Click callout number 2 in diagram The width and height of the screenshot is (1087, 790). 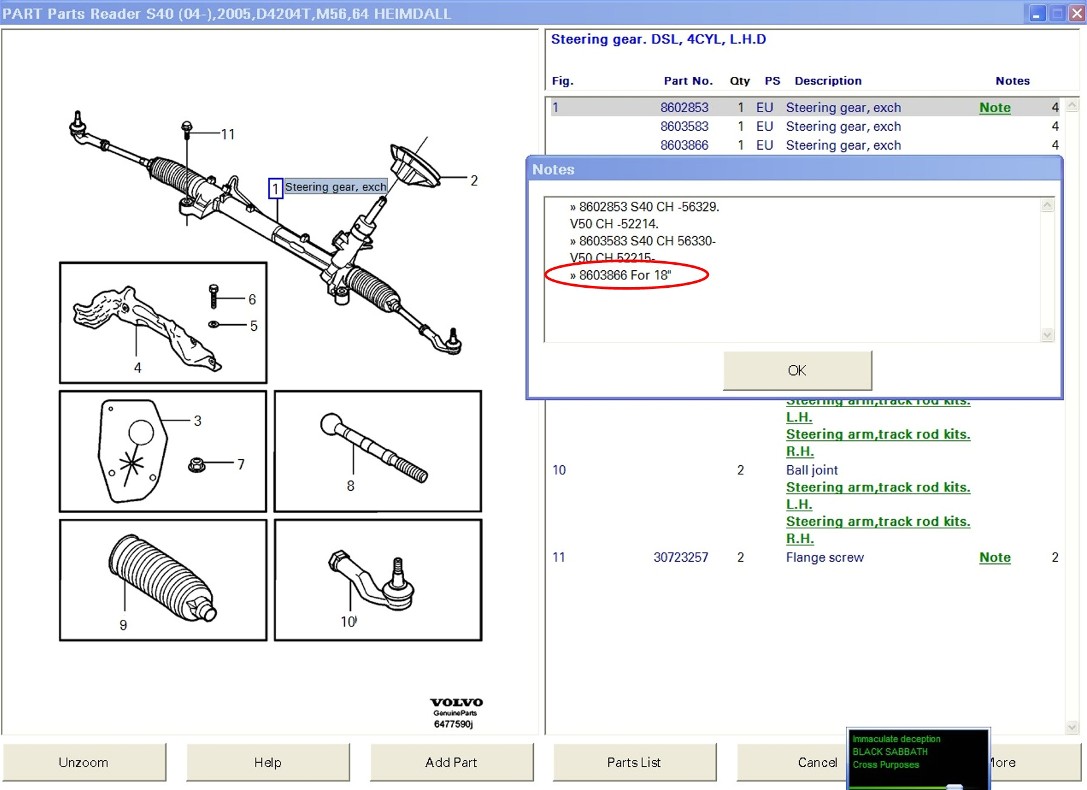click(474, 181)
